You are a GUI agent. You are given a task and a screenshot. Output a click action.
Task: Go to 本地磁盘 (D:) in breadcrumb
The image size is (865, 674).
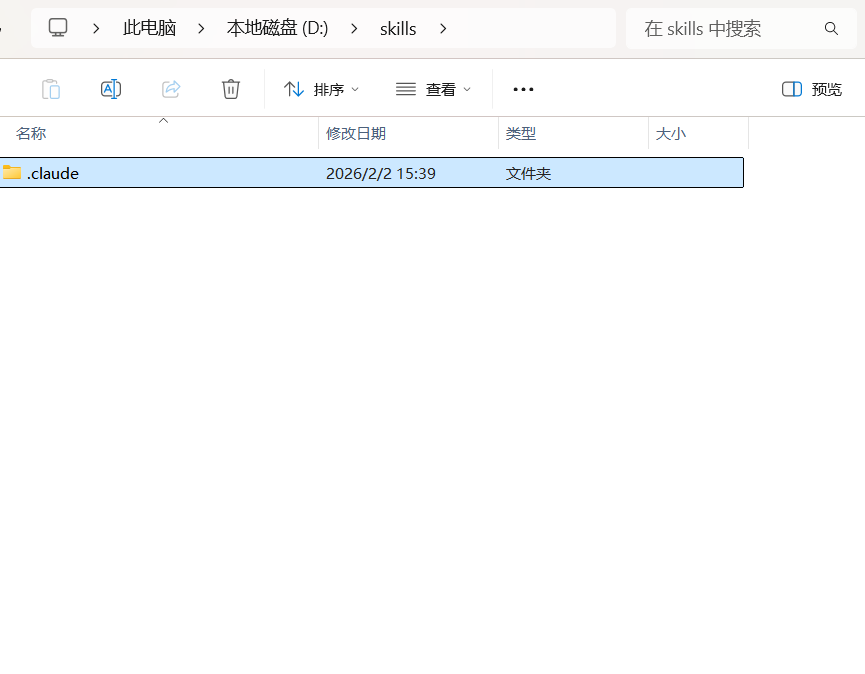tap(277, 28)
